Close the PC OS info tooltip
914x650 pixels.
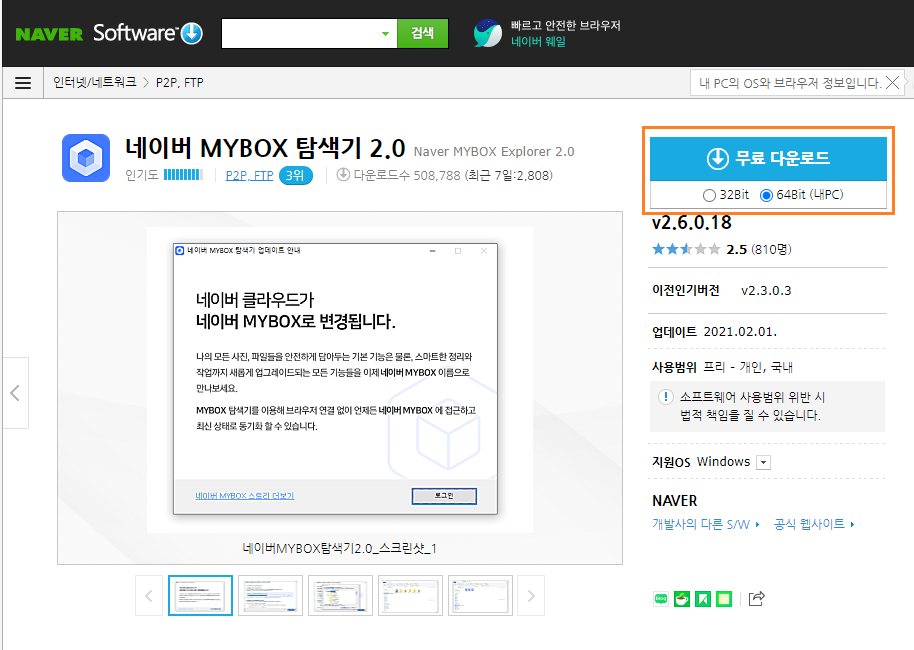pos(892,83)
